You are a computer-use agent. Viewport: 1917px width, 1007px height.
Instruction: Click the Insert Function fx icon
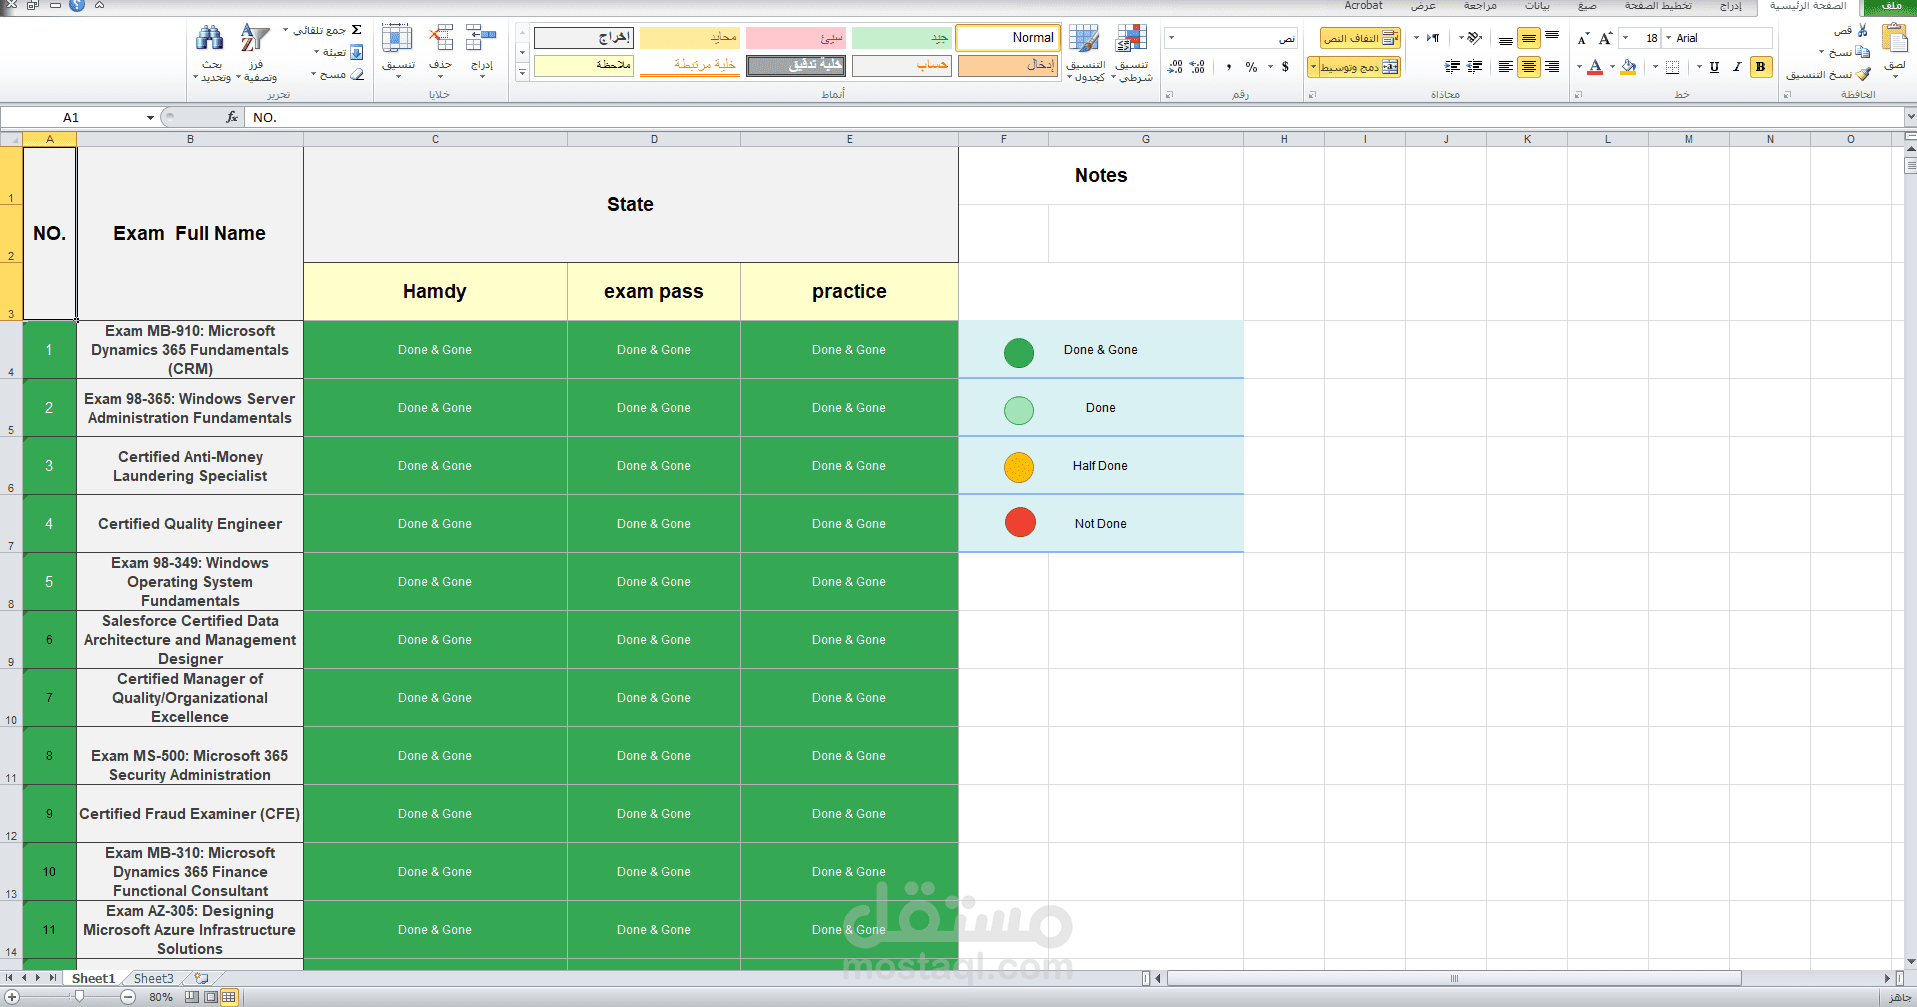pos(232,117)
